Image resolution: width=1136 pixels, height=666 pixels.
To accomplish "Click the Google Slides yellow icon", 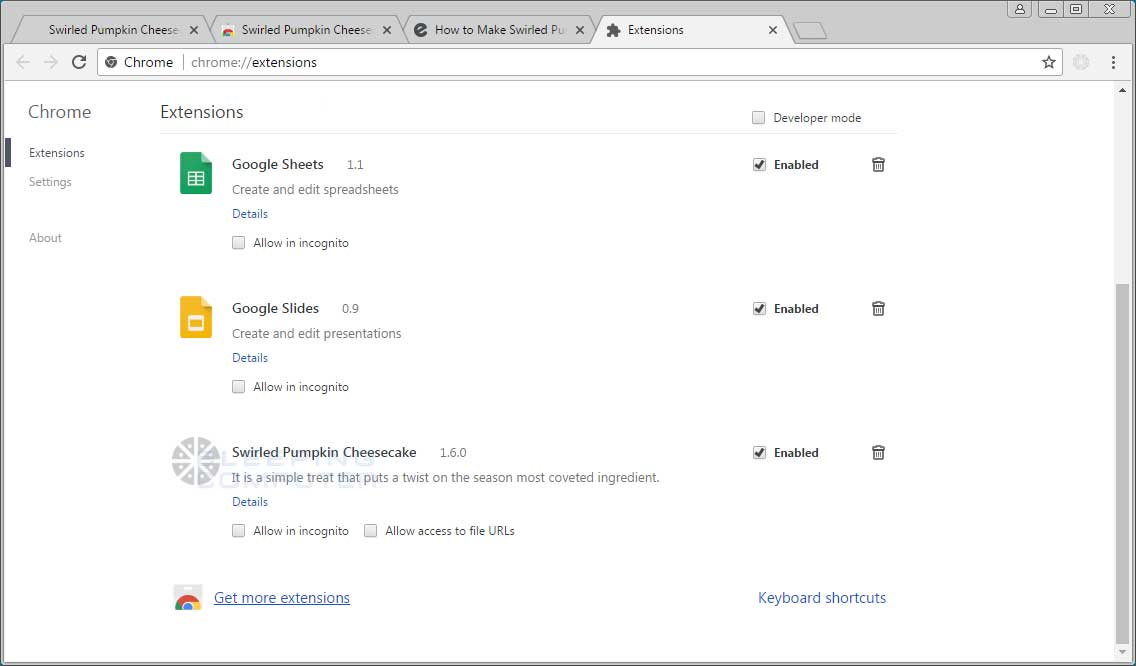I will tap(196, 317).
